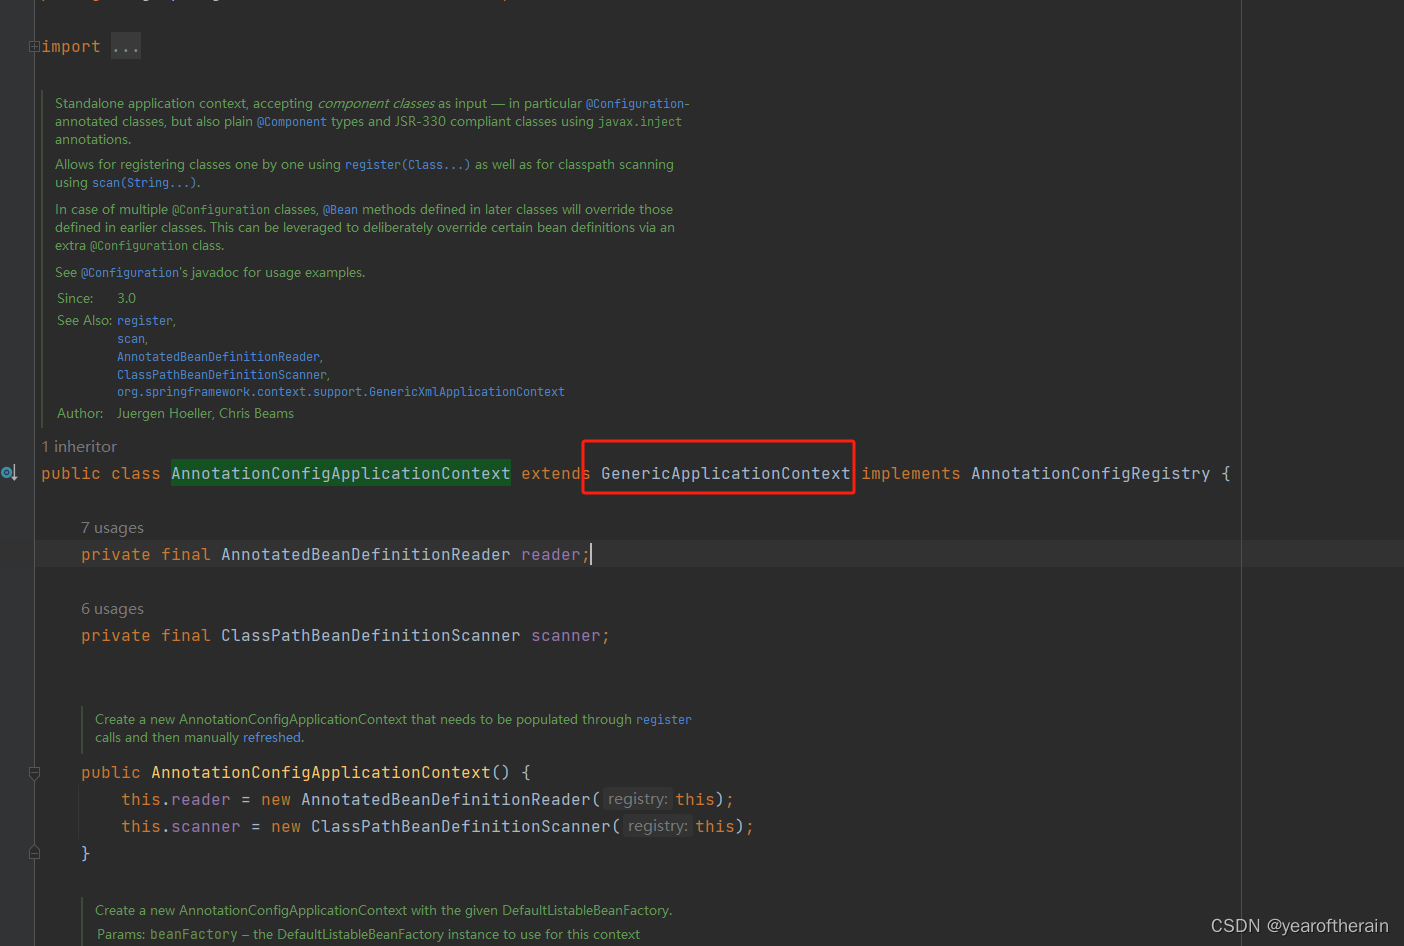This screenshot has width=1404, height=946.
Task: Click the '@Configuration-' link after 'in particular'
Action: [x=637, y=104]
